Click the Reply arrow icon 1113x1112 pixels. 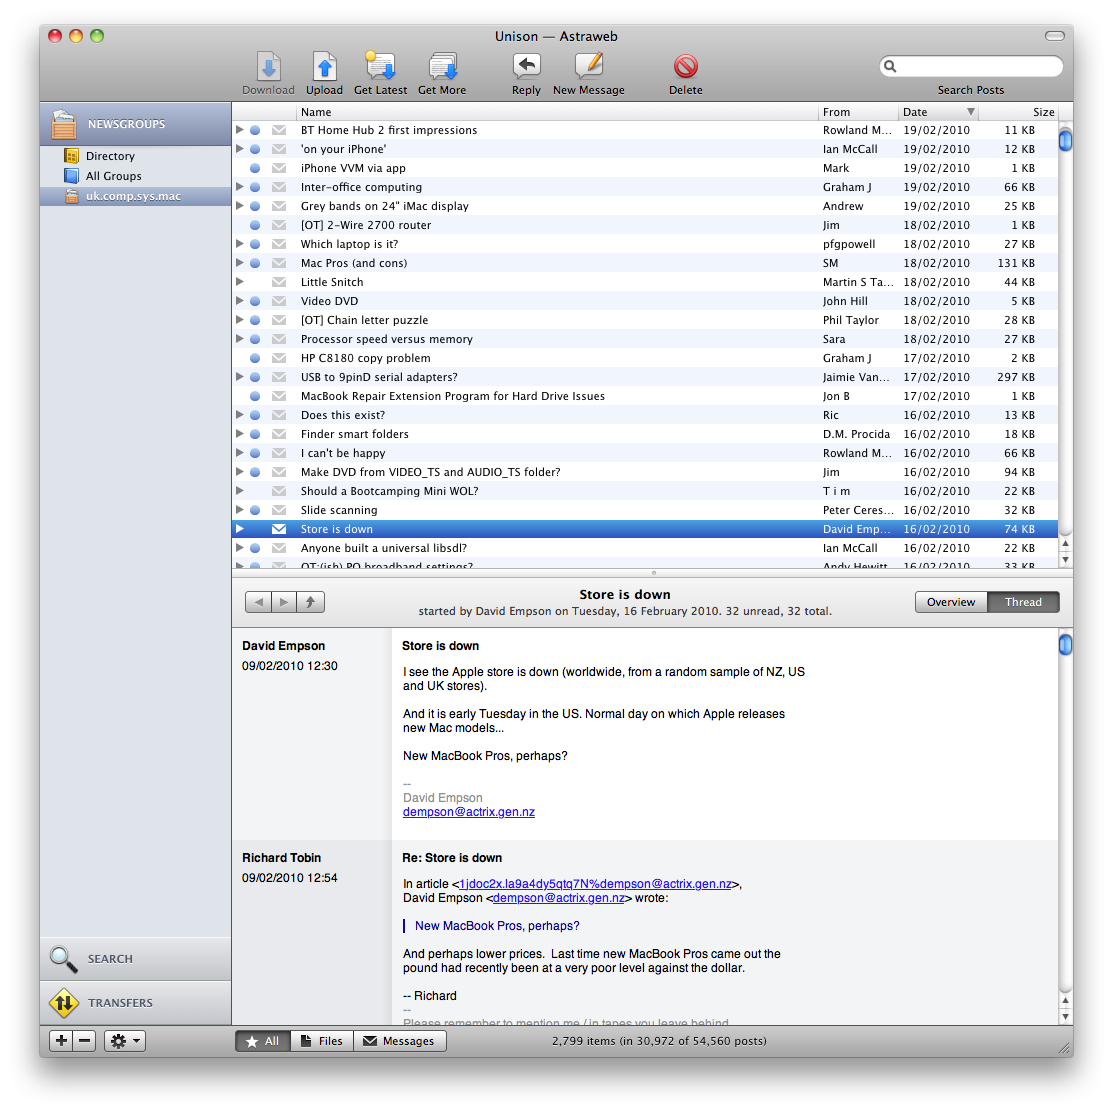click(x=526, y=66)
